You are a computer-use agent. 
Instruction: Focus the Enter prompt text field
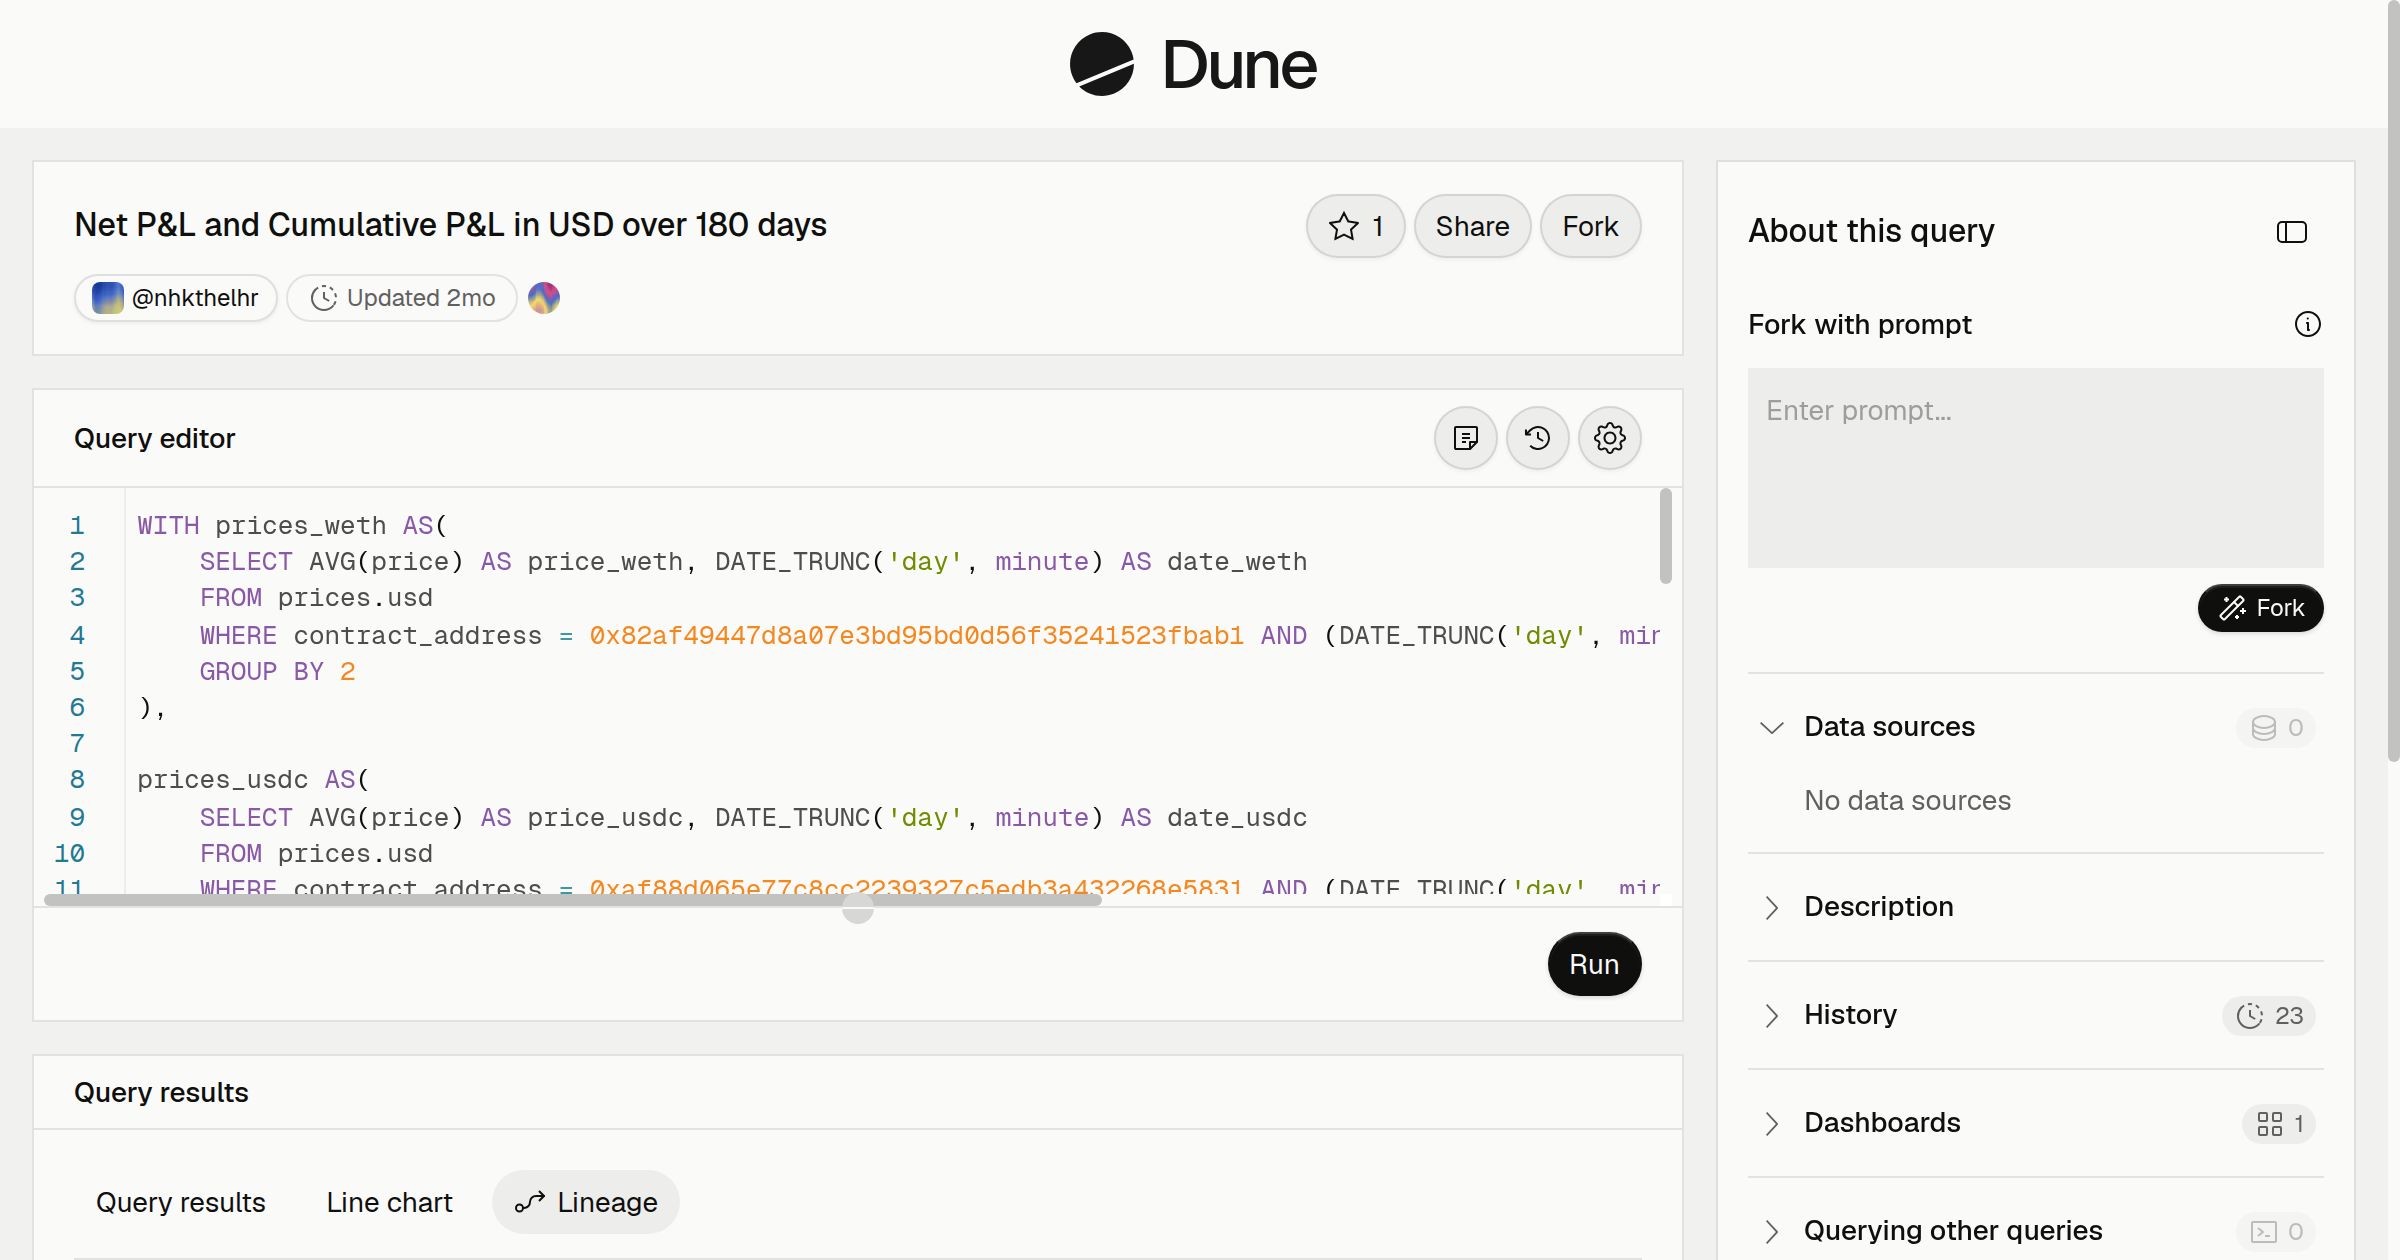pos(2035,468)
